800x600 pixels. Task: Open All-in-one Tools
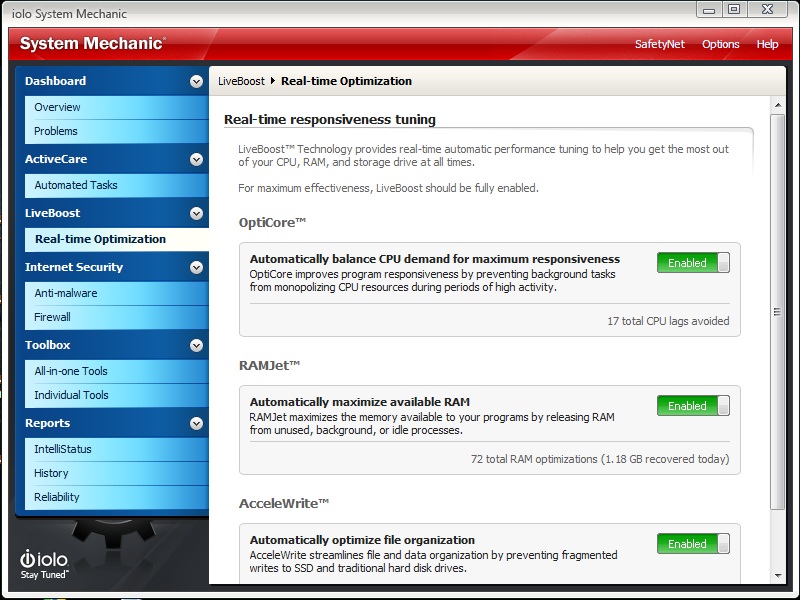117,371
